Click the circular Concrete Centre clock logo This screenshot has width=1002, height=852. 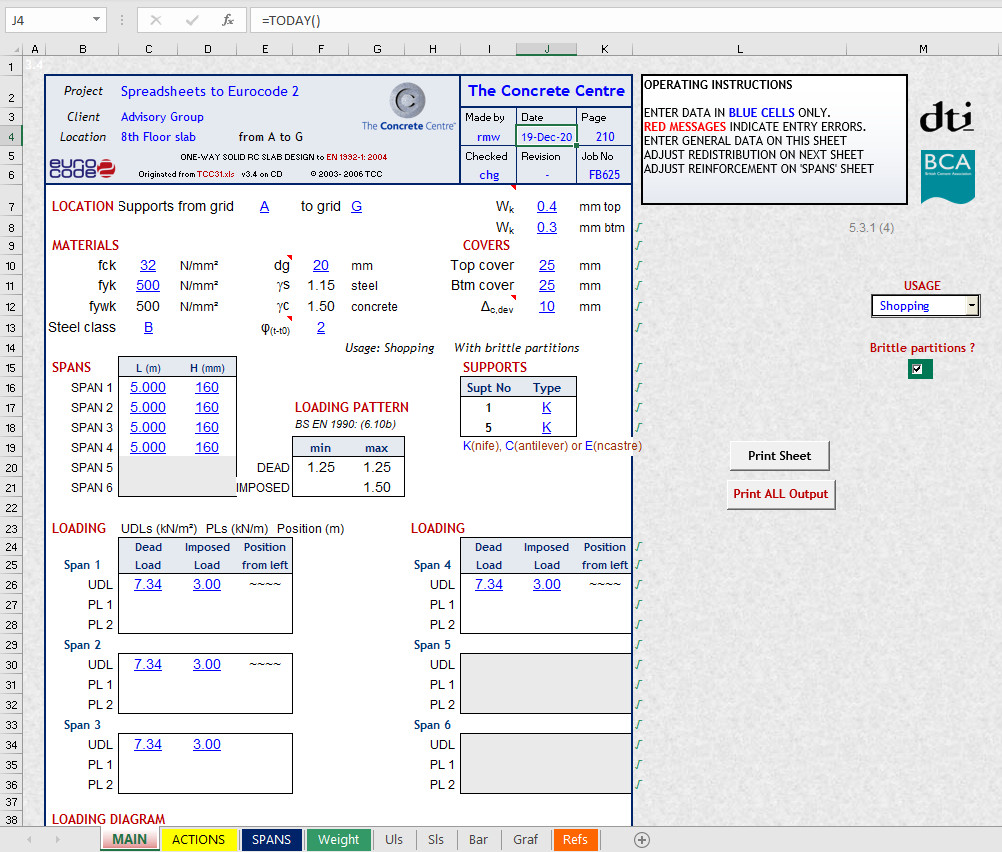coord(408,100)
